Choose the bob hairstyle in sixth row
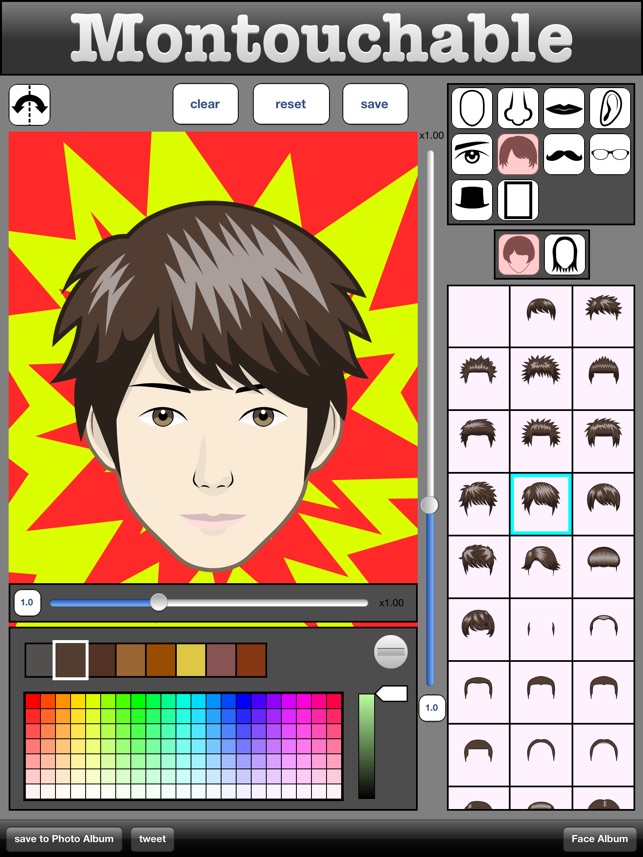Viewport: 643px width, 857px height. [478, 629]
